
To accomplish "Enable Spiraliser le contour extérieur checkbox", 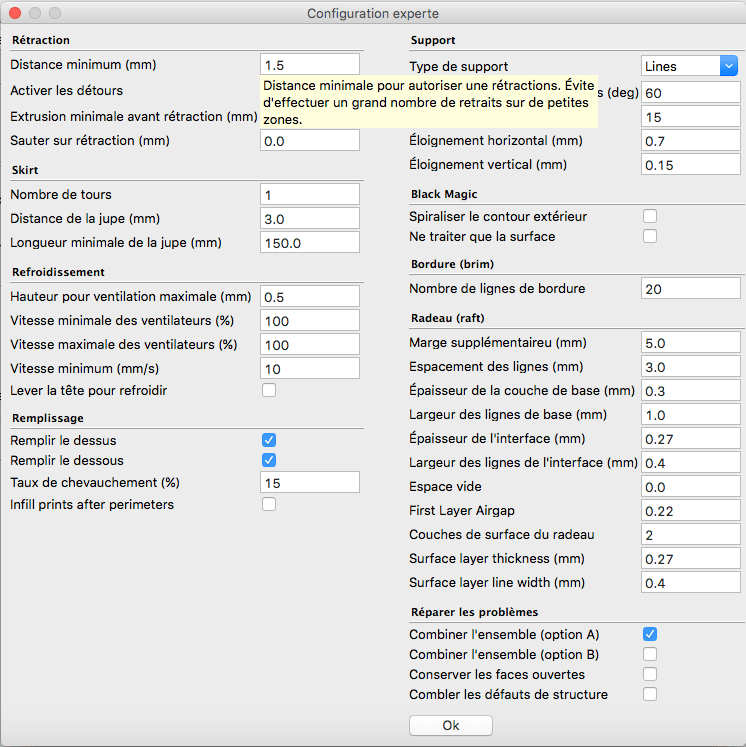I will pos(650,216).
